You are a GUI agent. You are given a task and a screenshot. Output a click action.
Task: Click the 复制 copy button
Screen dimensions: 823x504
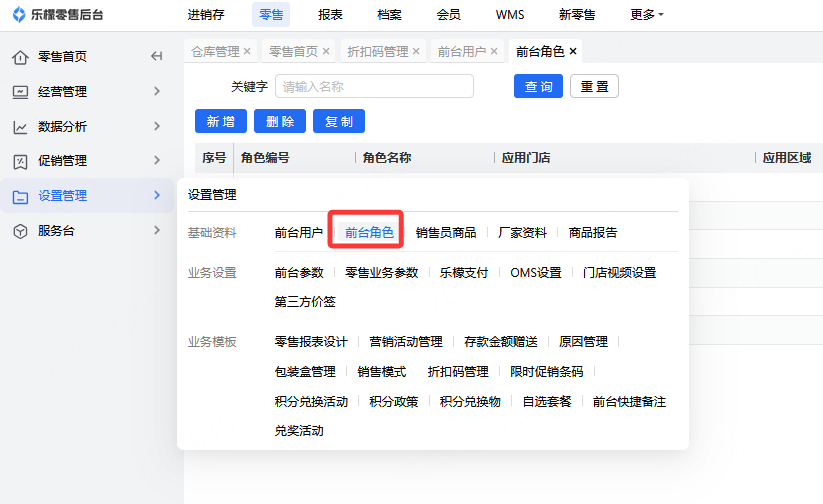pyautogui.click(x=339, y=121)
